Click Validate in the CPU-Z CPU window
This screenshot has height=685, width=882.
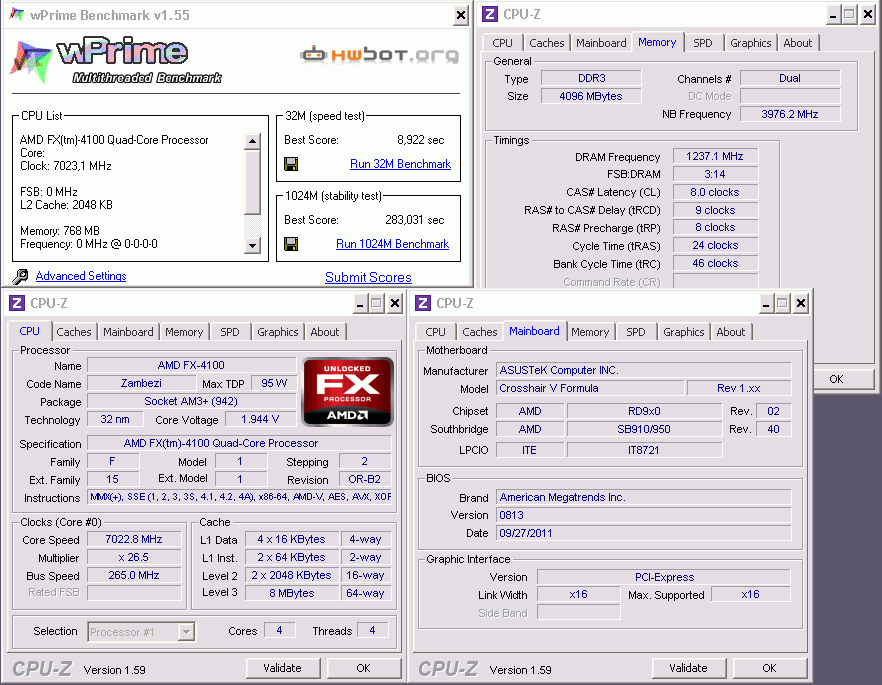tap(283, 668)
